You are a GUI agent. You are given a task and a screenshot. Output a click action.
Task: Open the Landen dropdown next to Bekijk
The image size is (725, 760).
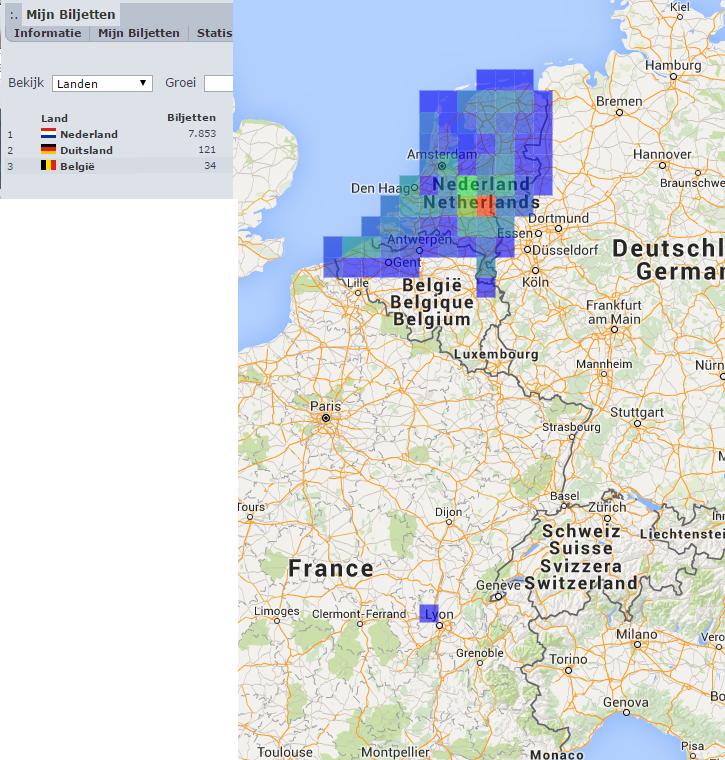pyautogui.click(x=102, y=83)
